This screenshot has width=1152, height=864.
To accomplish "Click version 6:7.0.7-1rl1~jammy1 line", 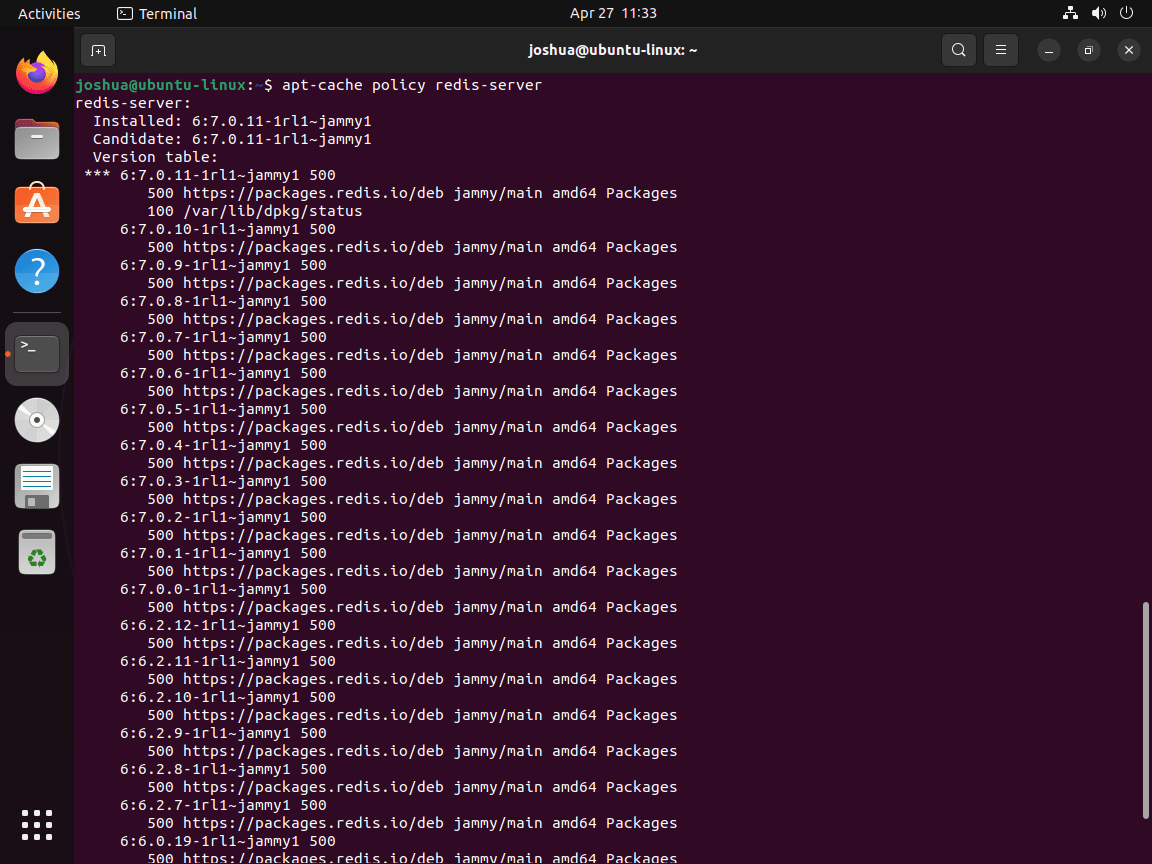I will [223, 337].
